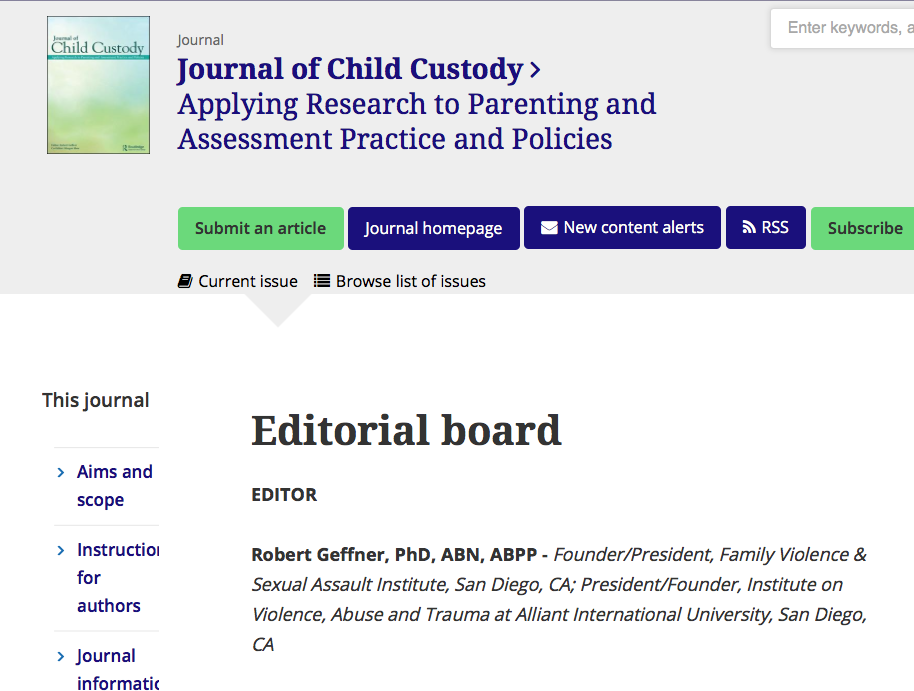The image size is (914, 691).
Task: Click the Journal of Child Custody title link
Action: [x=349, y=70]
